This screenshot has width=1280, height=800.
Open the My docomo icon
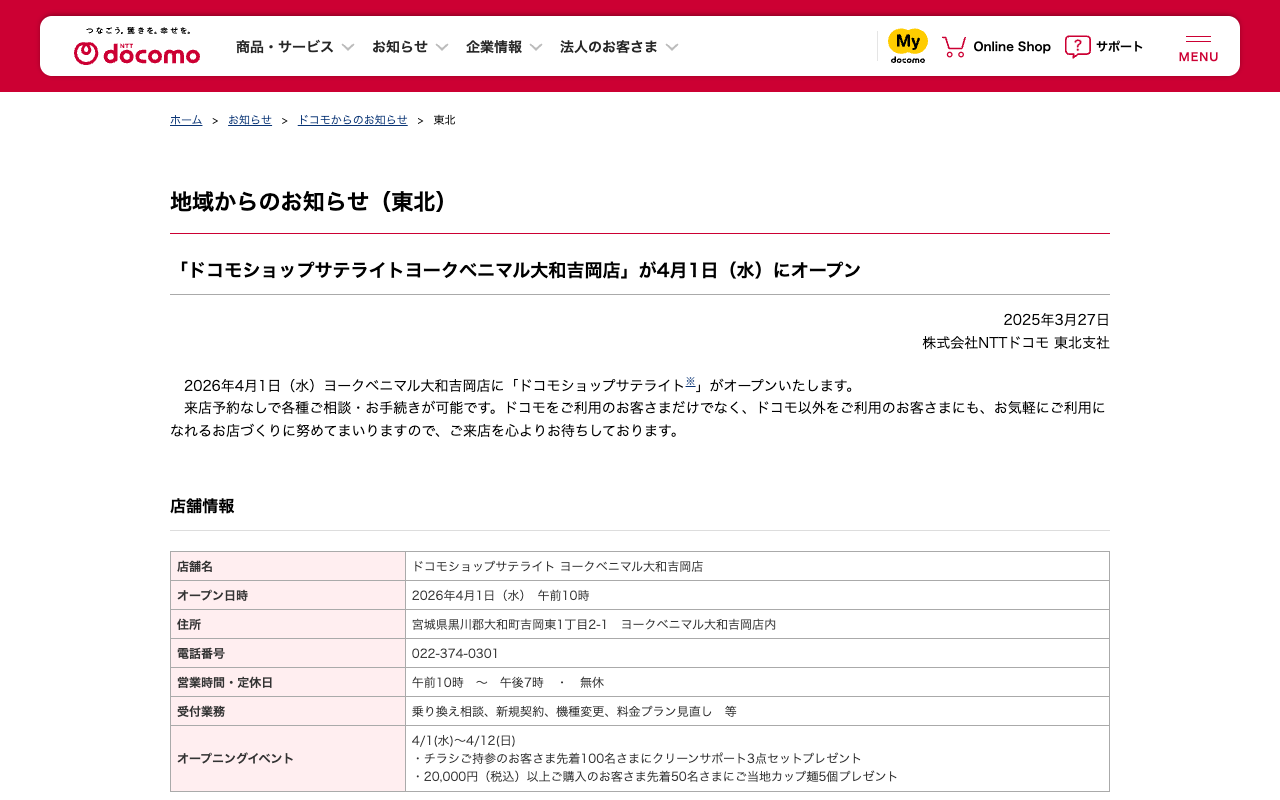(x=908, y=46)
